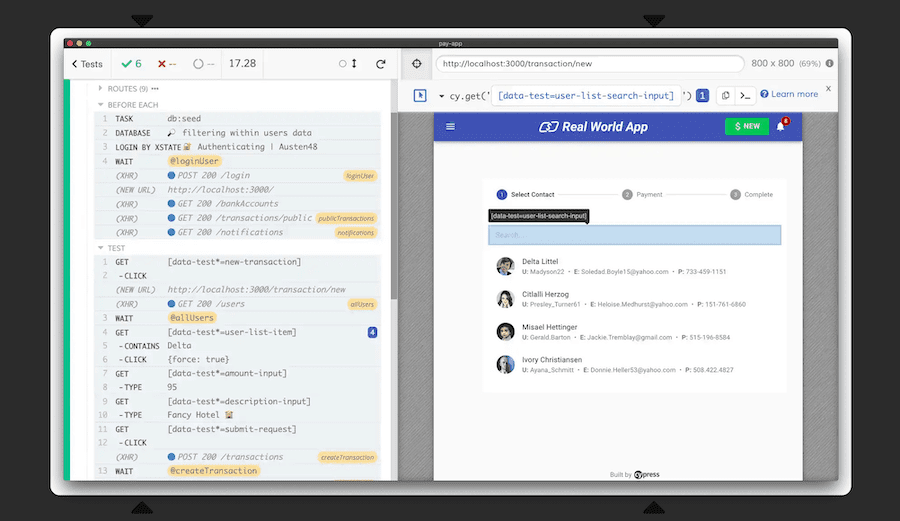
Task: Click the user list search input
Action: point(634,235)
